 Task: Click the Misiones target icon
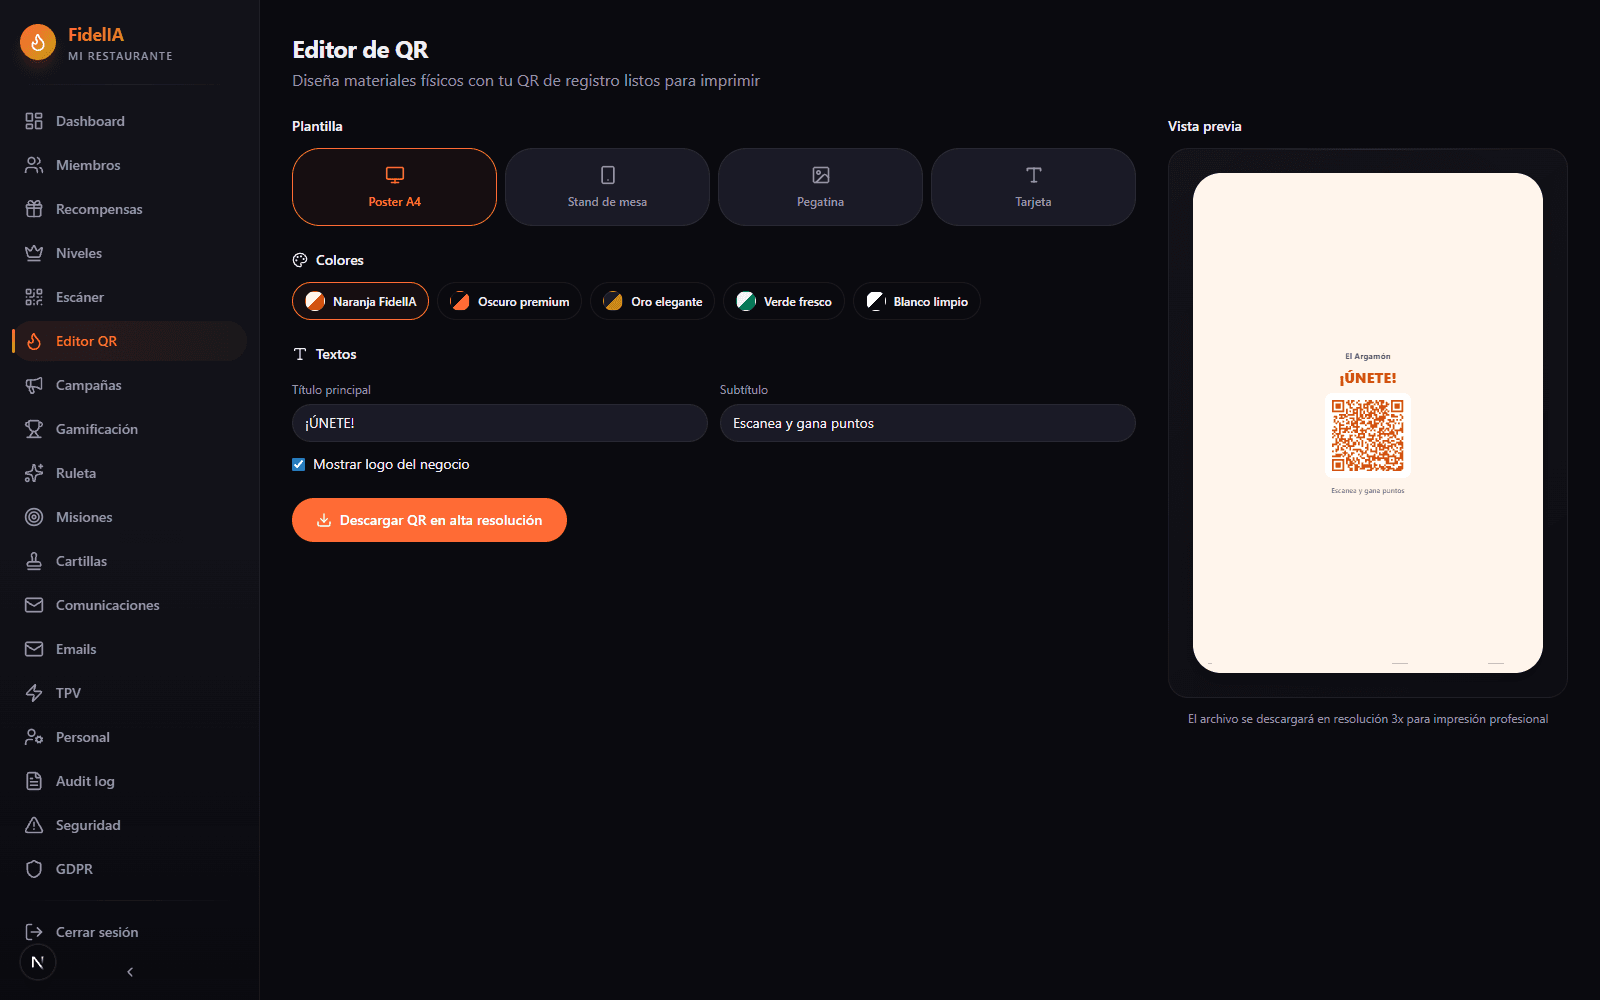[34, 517]
